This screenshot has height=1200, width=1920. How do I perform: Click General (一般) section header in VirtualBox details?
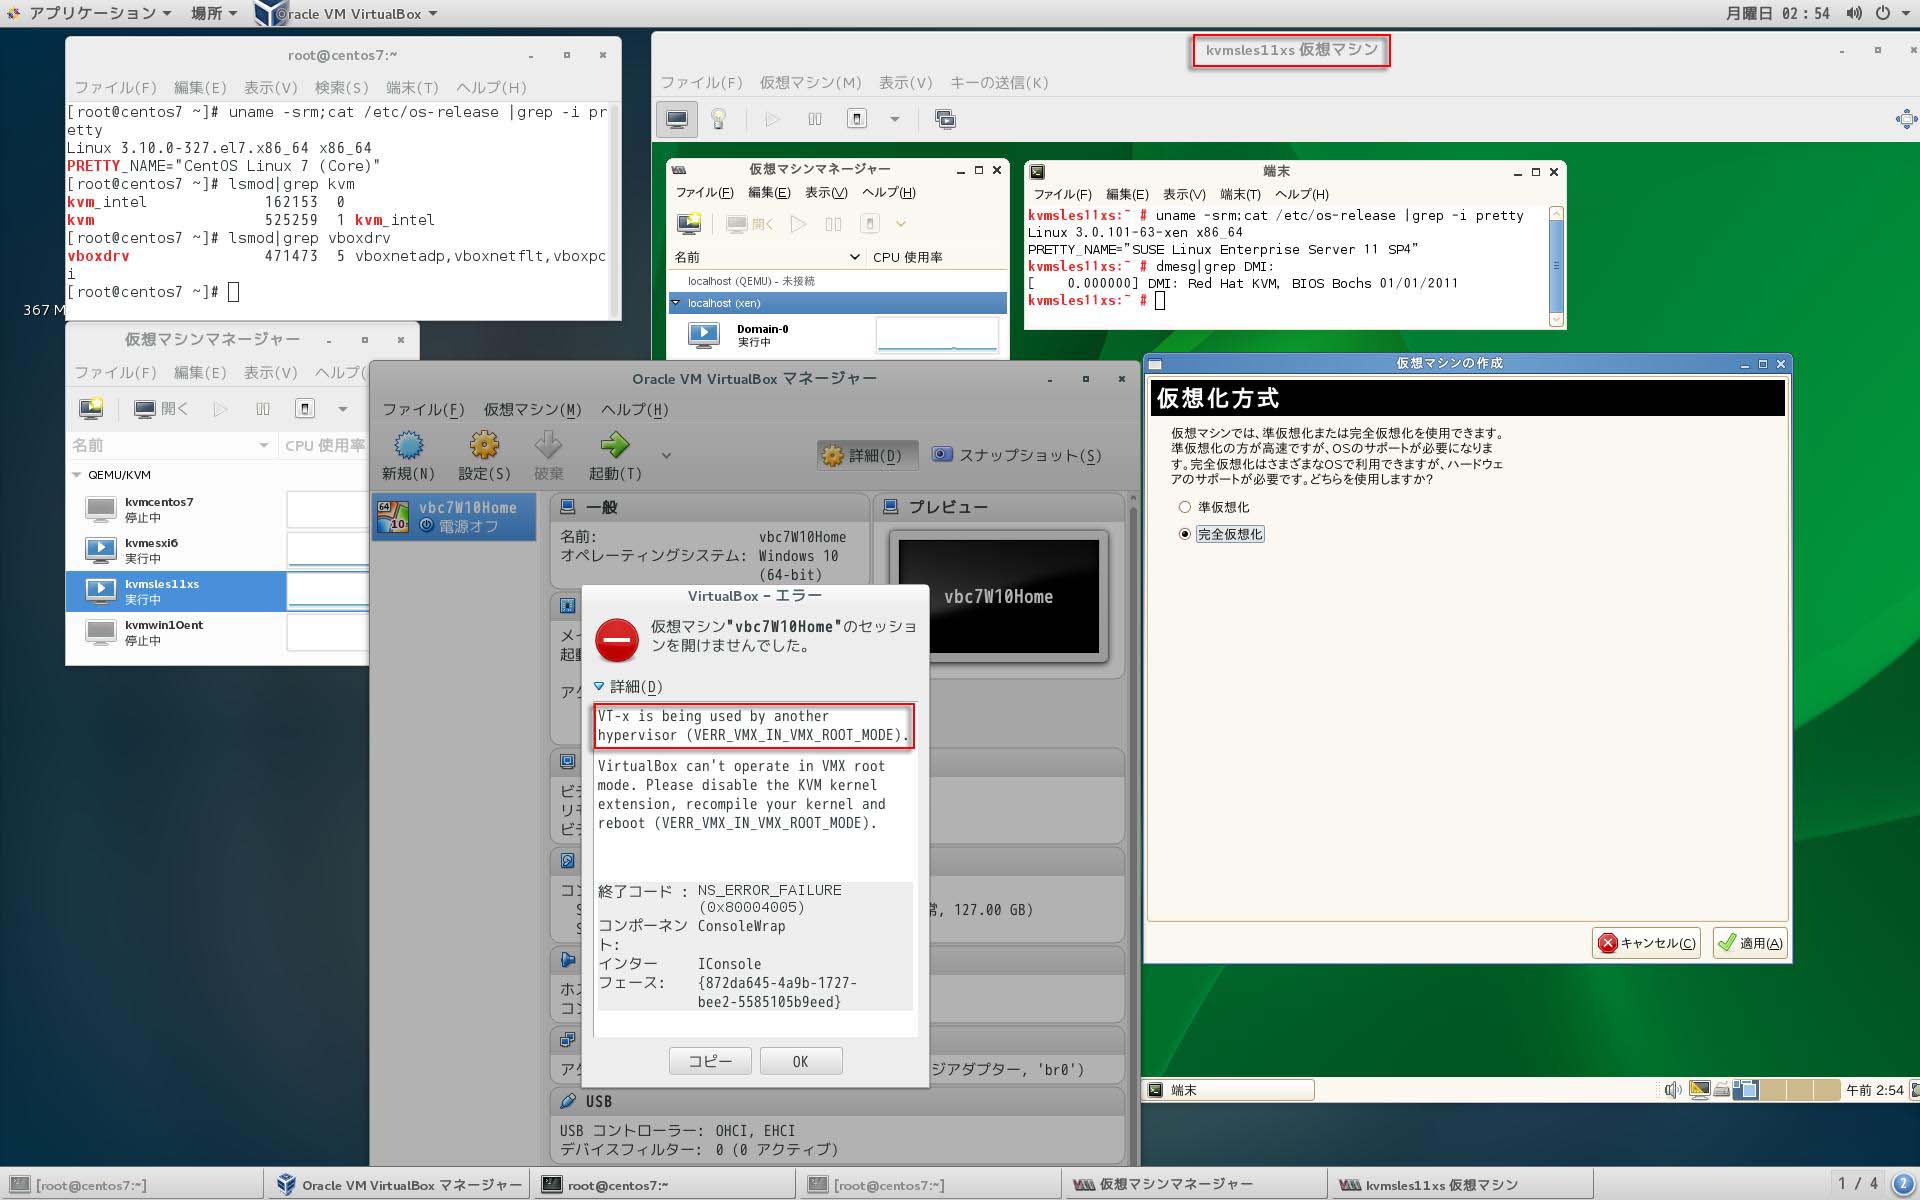[x=710, y=507]
